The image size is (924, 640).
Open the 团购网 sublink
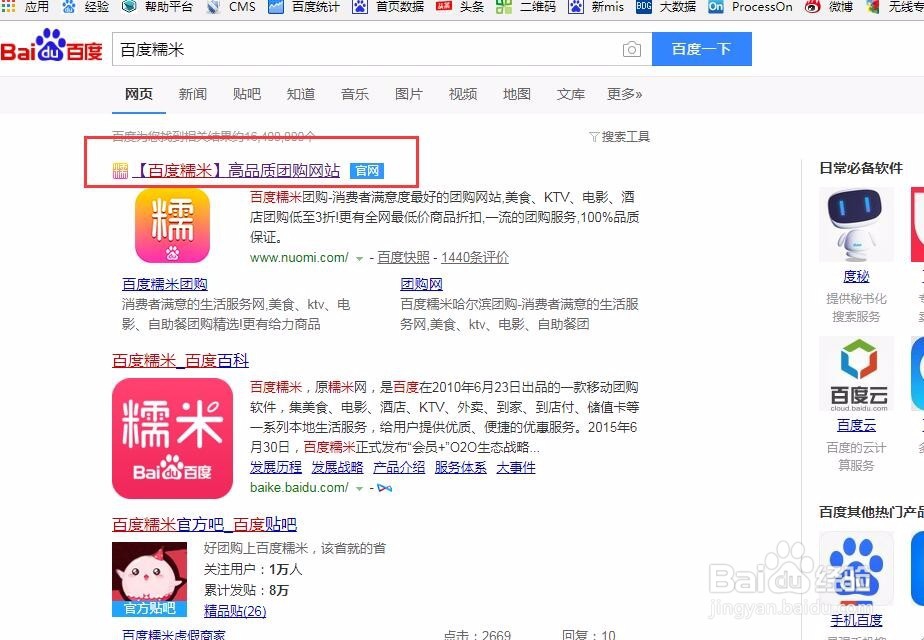(x=421, y=284)
